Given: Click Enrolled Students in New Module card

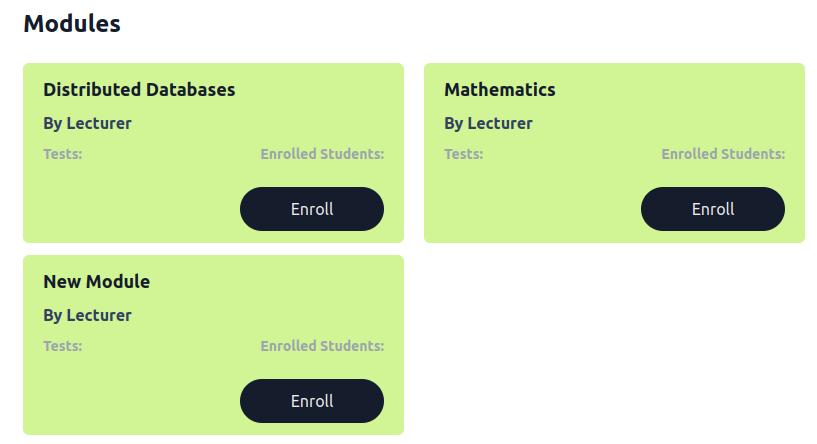Looking at the screenshot, I should point(322,347).
